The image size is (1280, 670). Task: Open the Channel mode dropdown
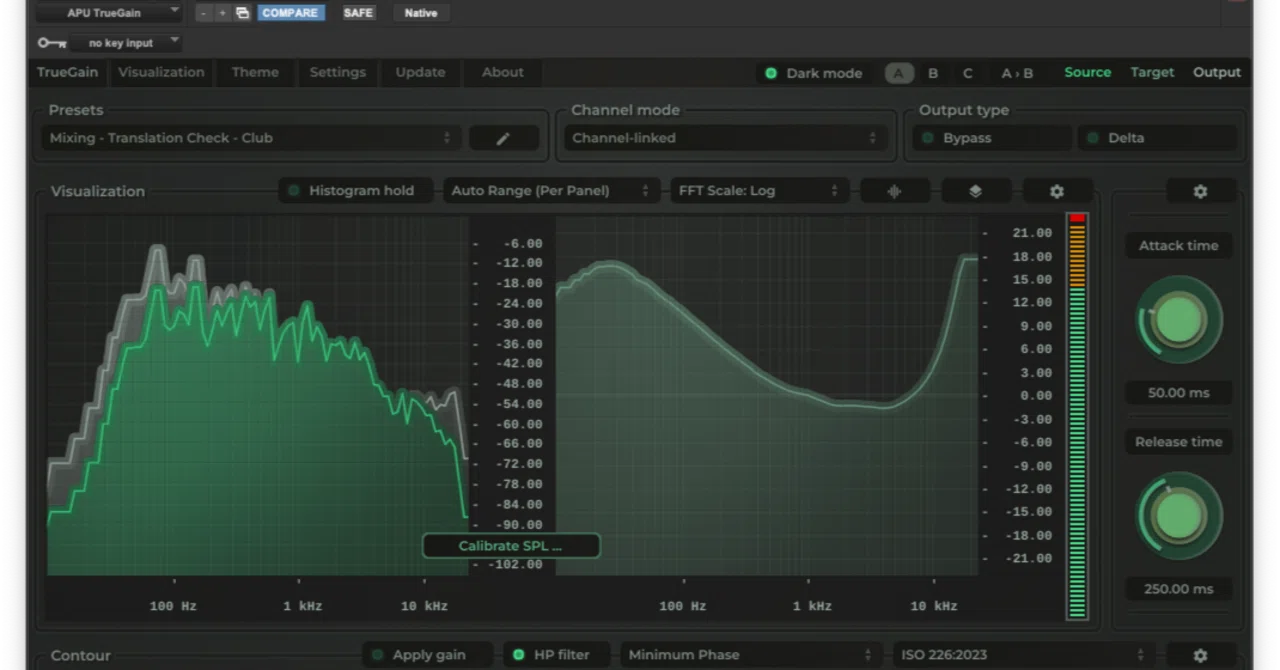[726, 138]
